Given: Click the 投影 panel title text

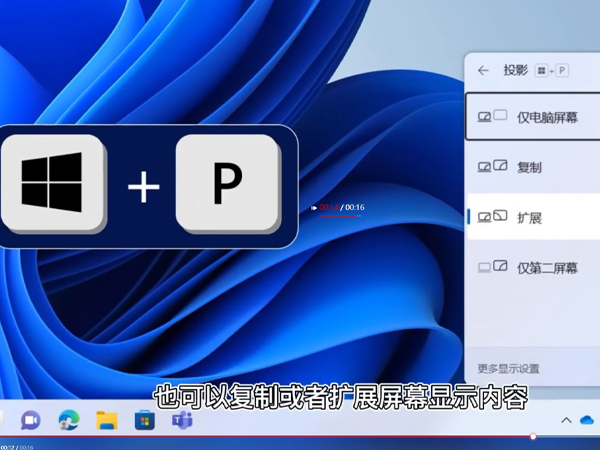Looking at the screenshot, I should (x=515, y=70).
